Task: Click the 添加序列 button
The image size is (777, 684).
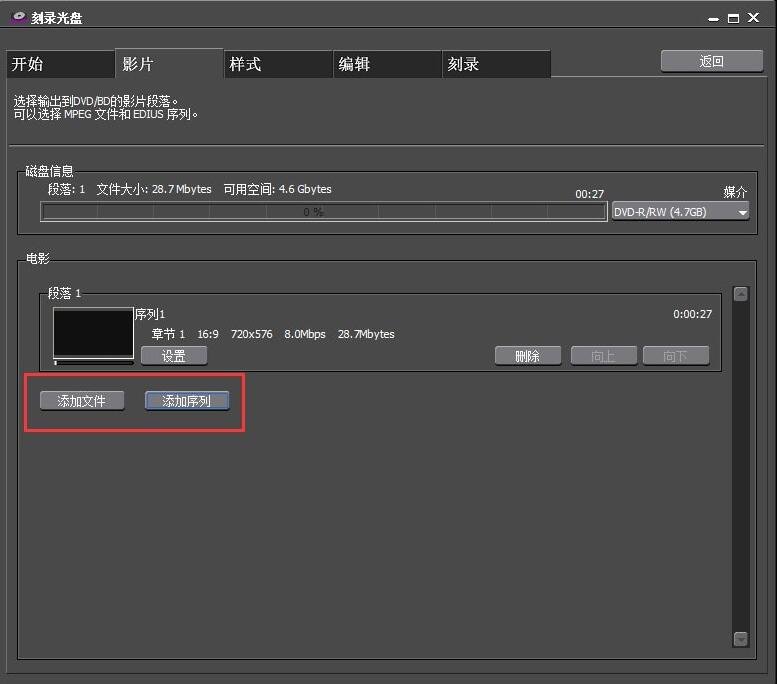Action: click(187, 400)
